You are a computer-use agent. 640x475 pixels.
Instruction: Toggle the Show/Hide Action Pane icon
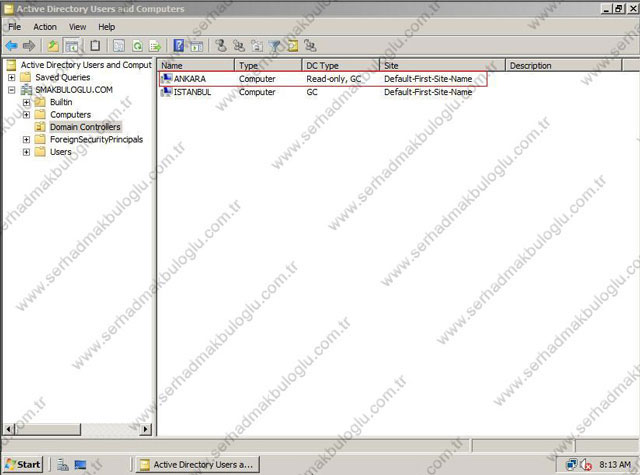(x=196, y=46)
